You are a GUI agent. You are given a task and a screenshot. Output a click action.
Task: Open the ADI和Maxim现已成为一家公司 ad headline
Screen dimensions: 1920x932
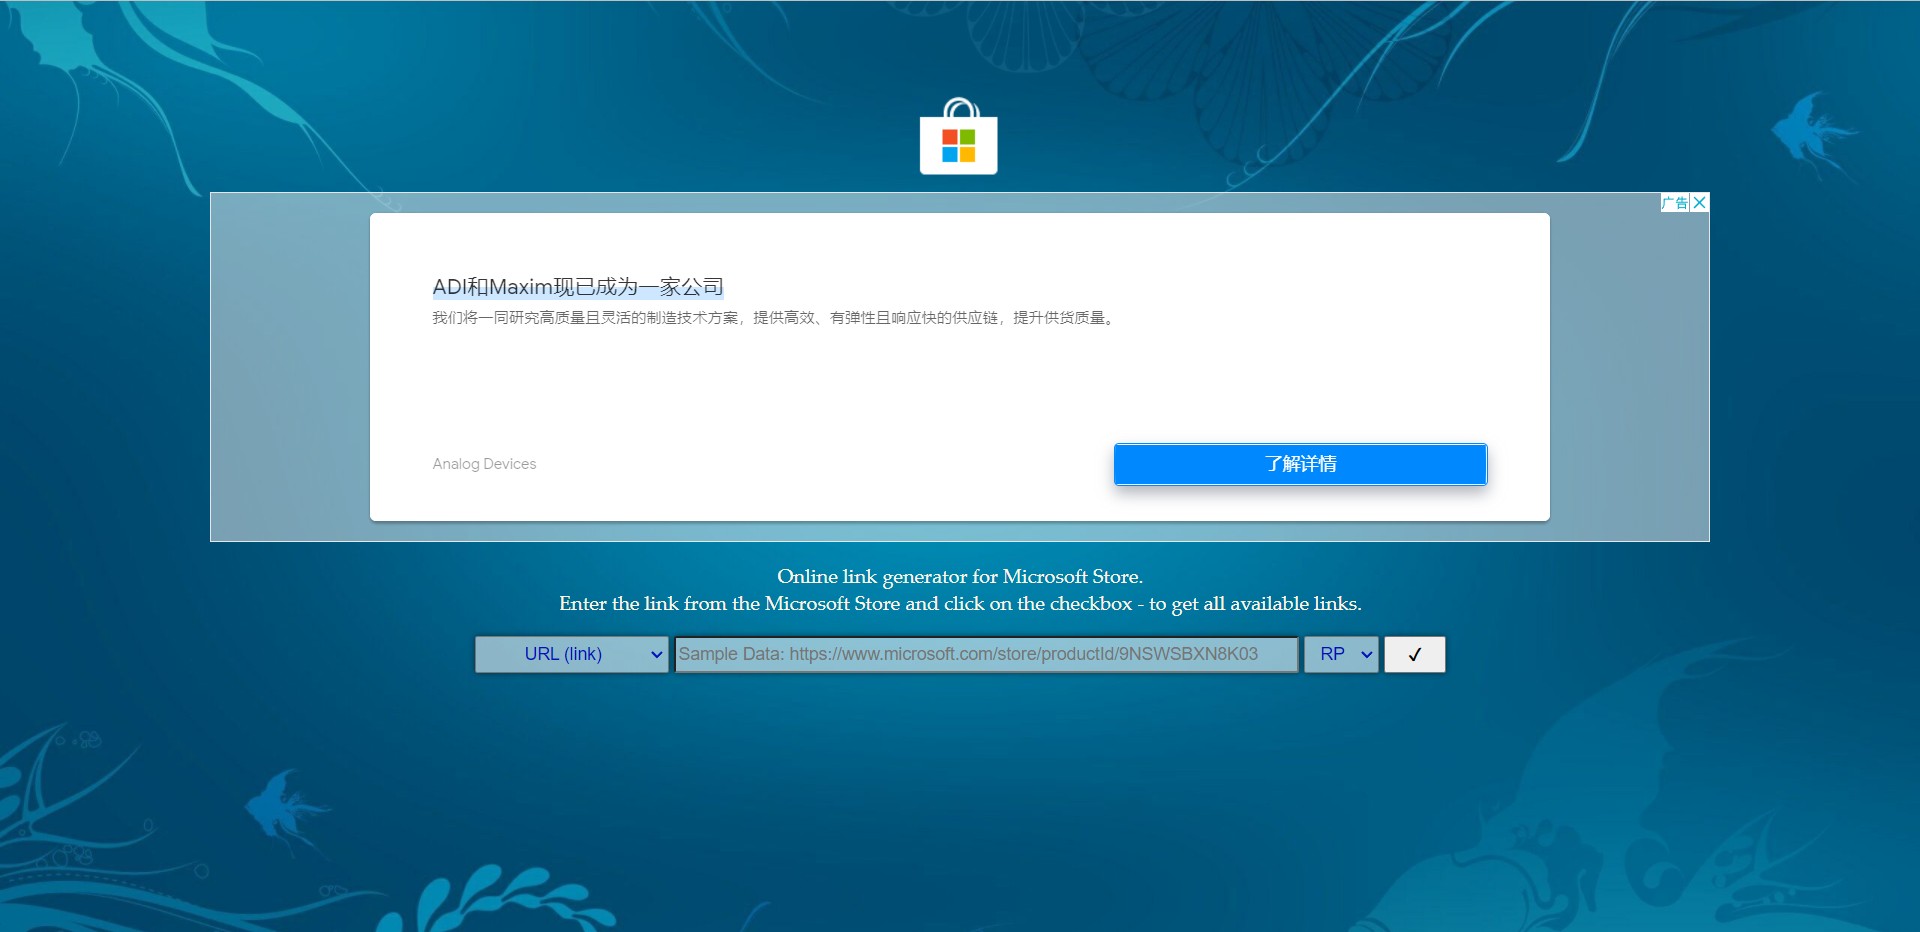click(x=578, y=287)
